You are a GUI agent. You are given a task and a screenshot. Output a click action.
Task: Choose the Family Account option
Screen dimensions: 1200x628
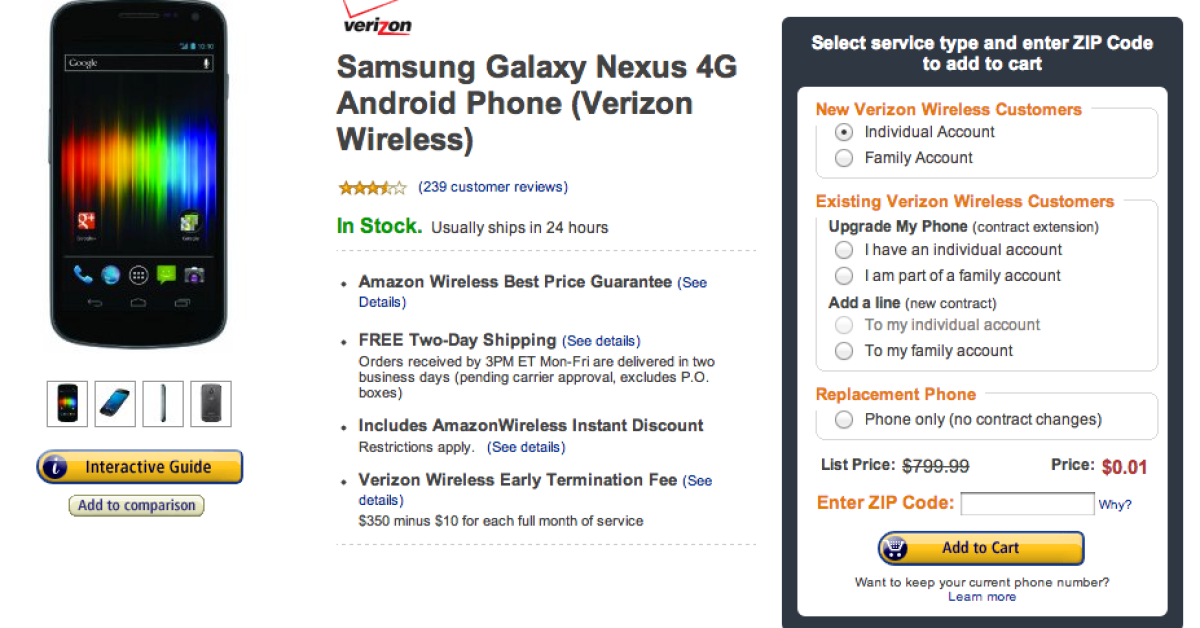pyautogui.click(x=844, y=158)
